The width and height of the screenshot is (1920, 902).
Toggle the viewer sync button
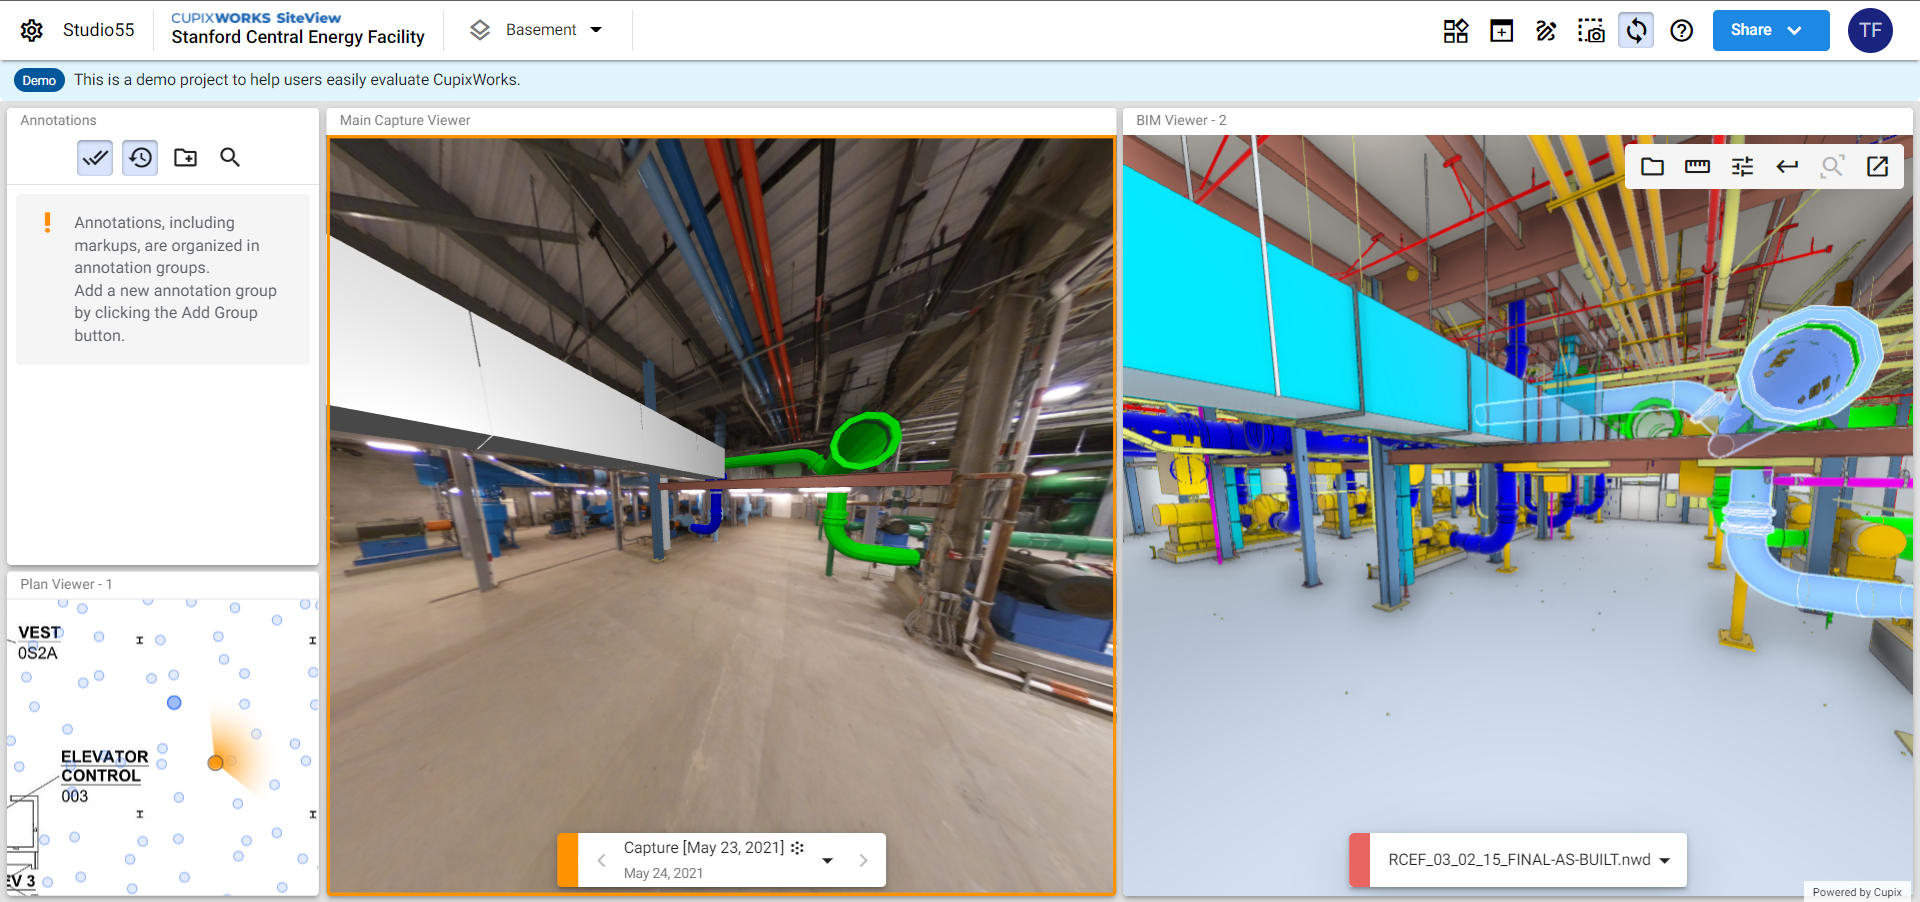coord(1636,30)
